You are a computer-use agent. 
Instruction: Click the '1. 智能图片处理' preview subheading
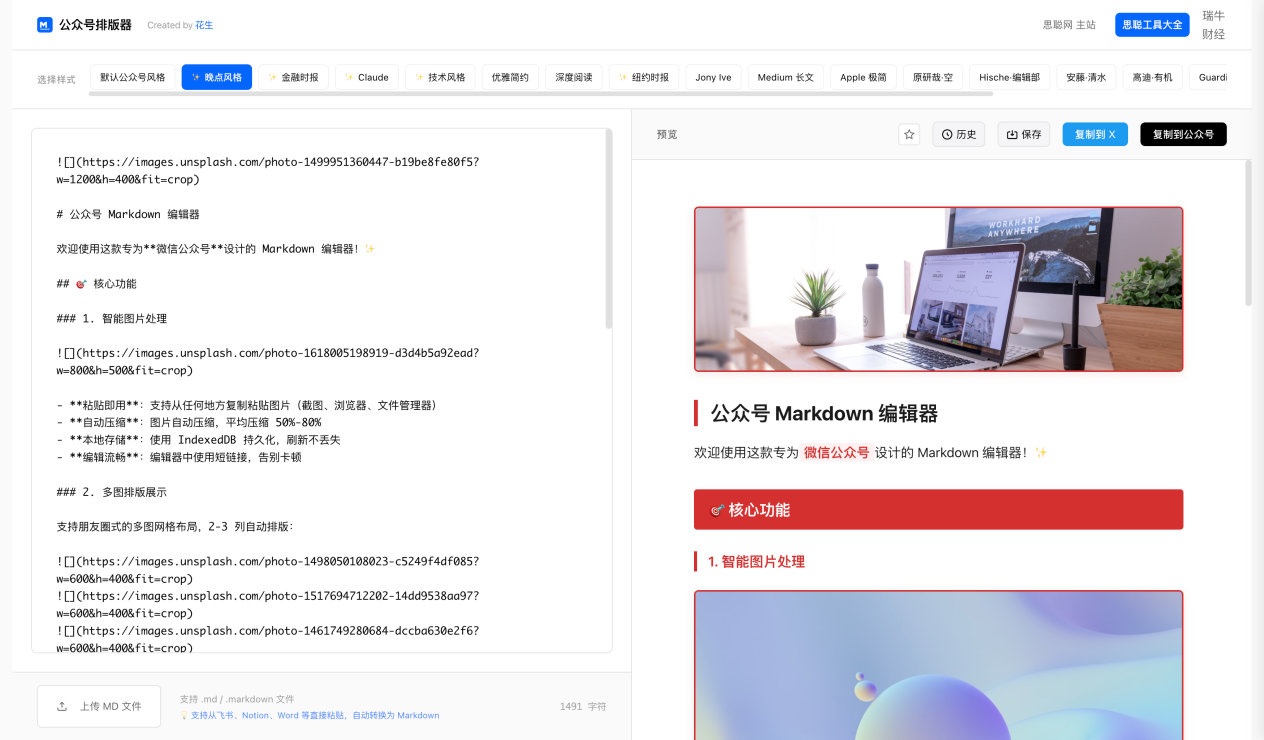point(756,561)
